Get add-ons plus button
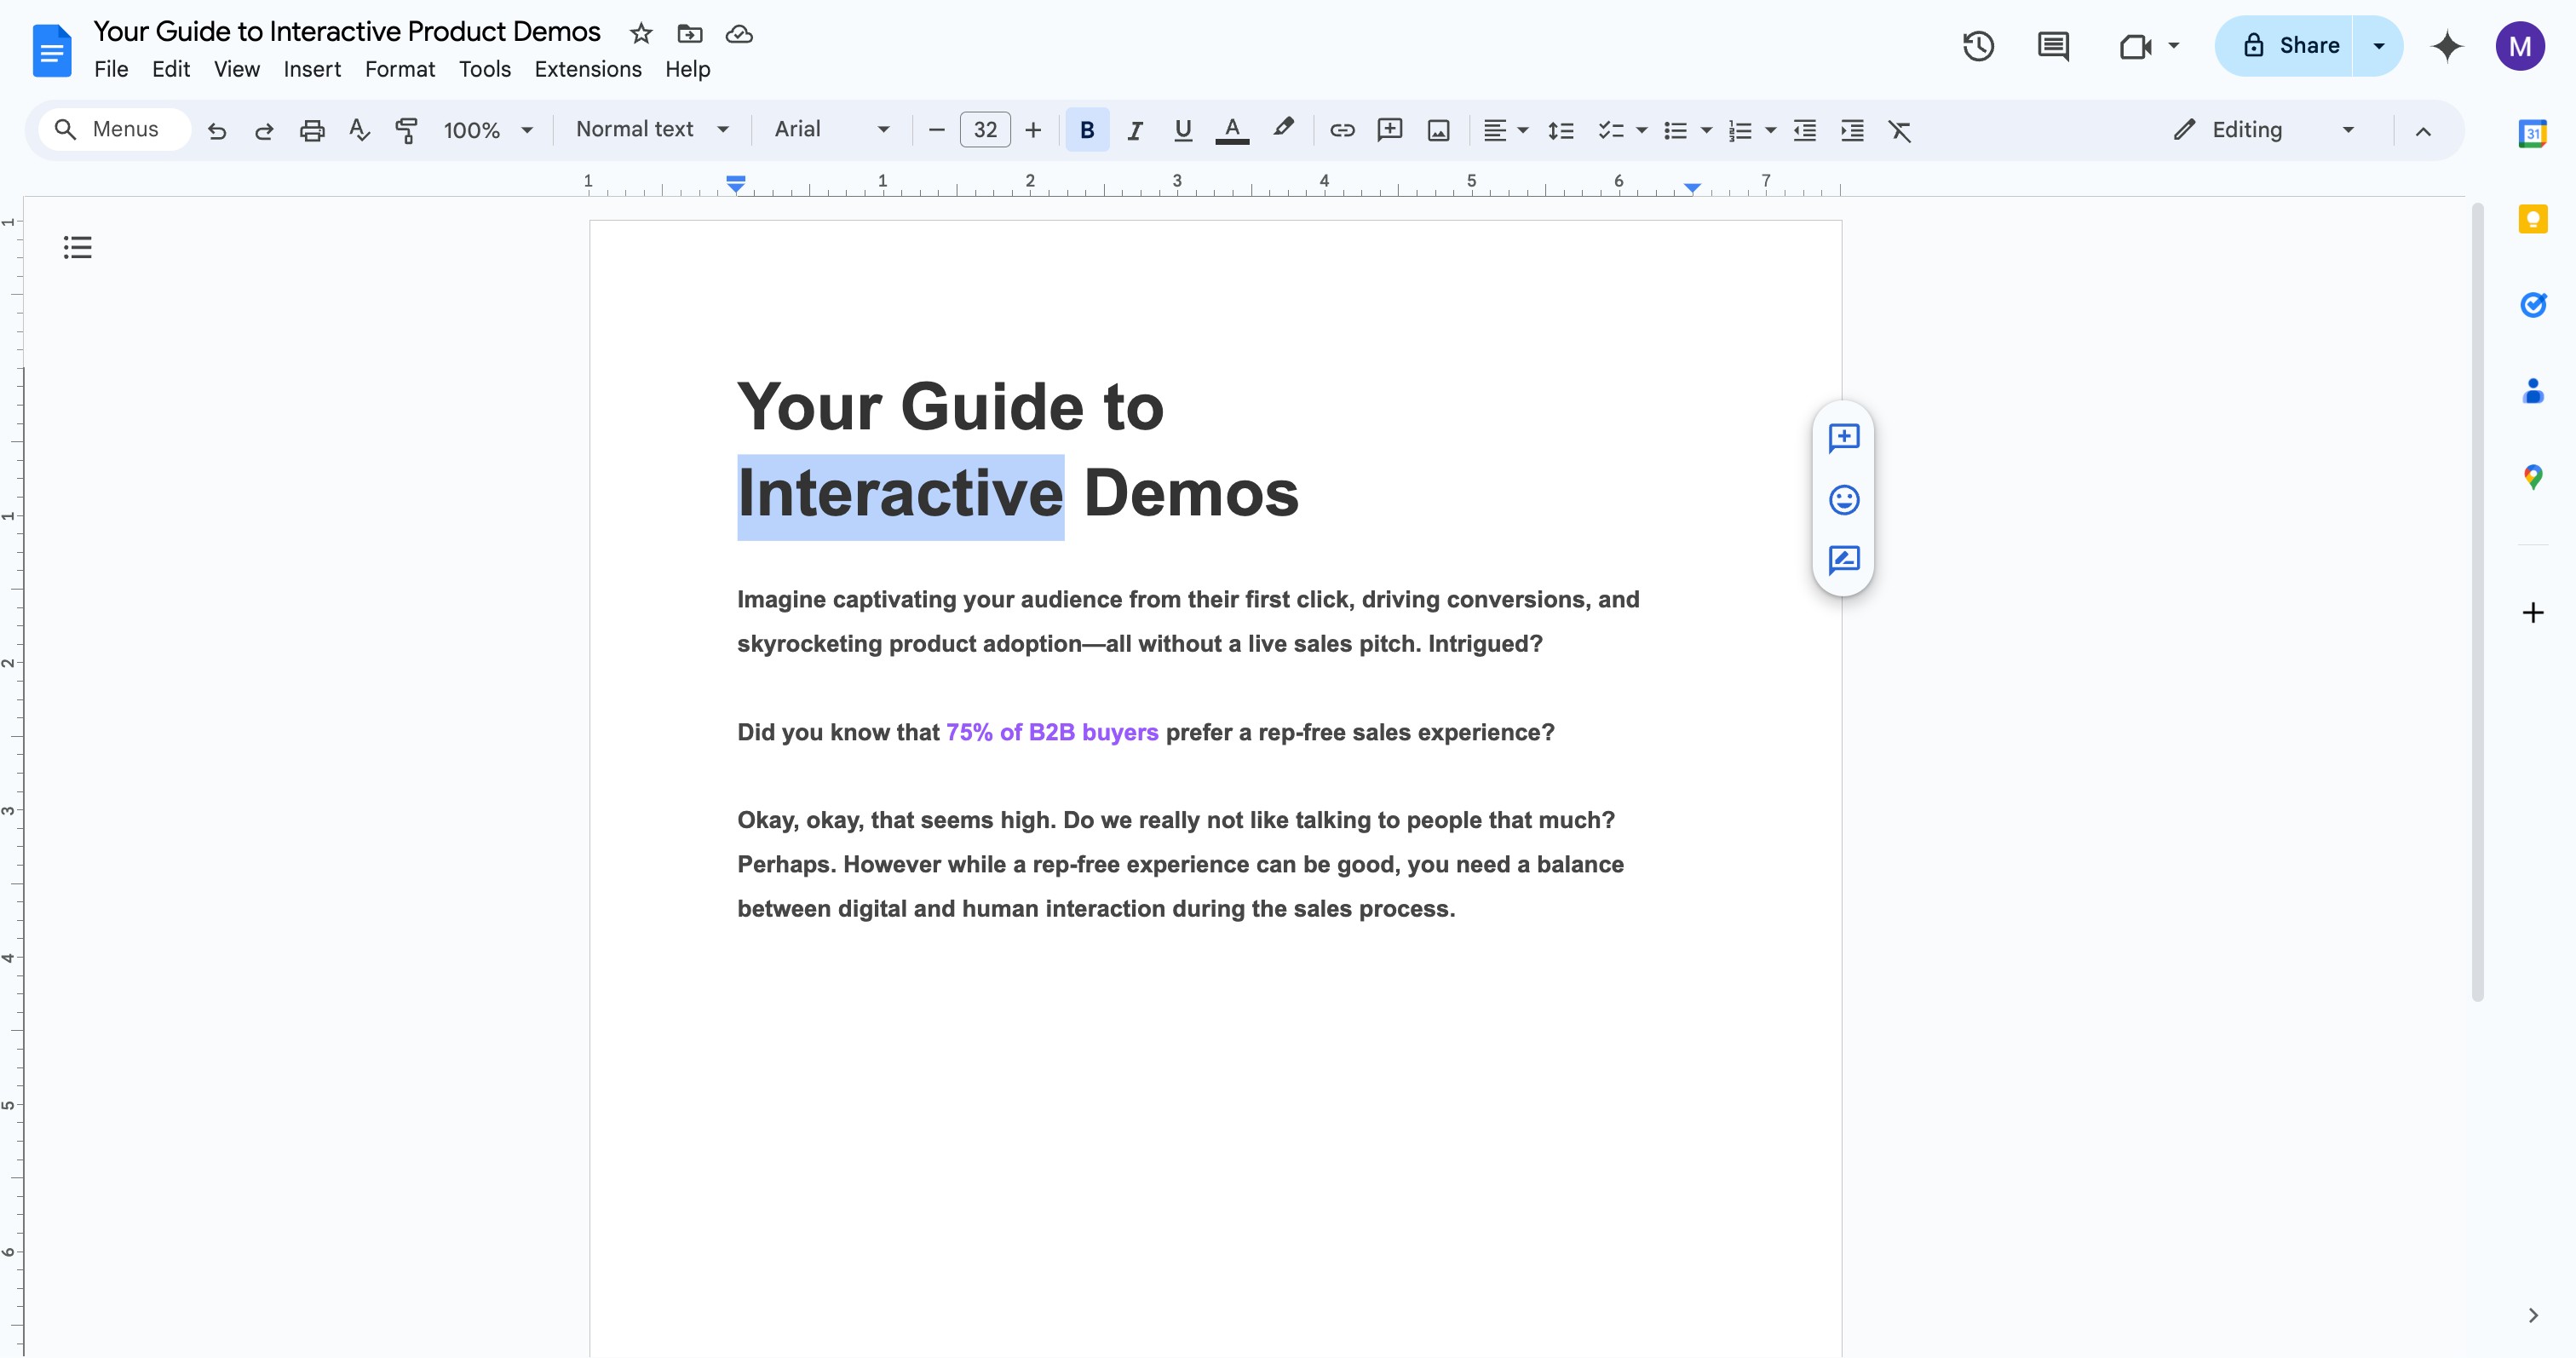The height and width of the screenshot is (1358, 2576). pos(2532,613)
